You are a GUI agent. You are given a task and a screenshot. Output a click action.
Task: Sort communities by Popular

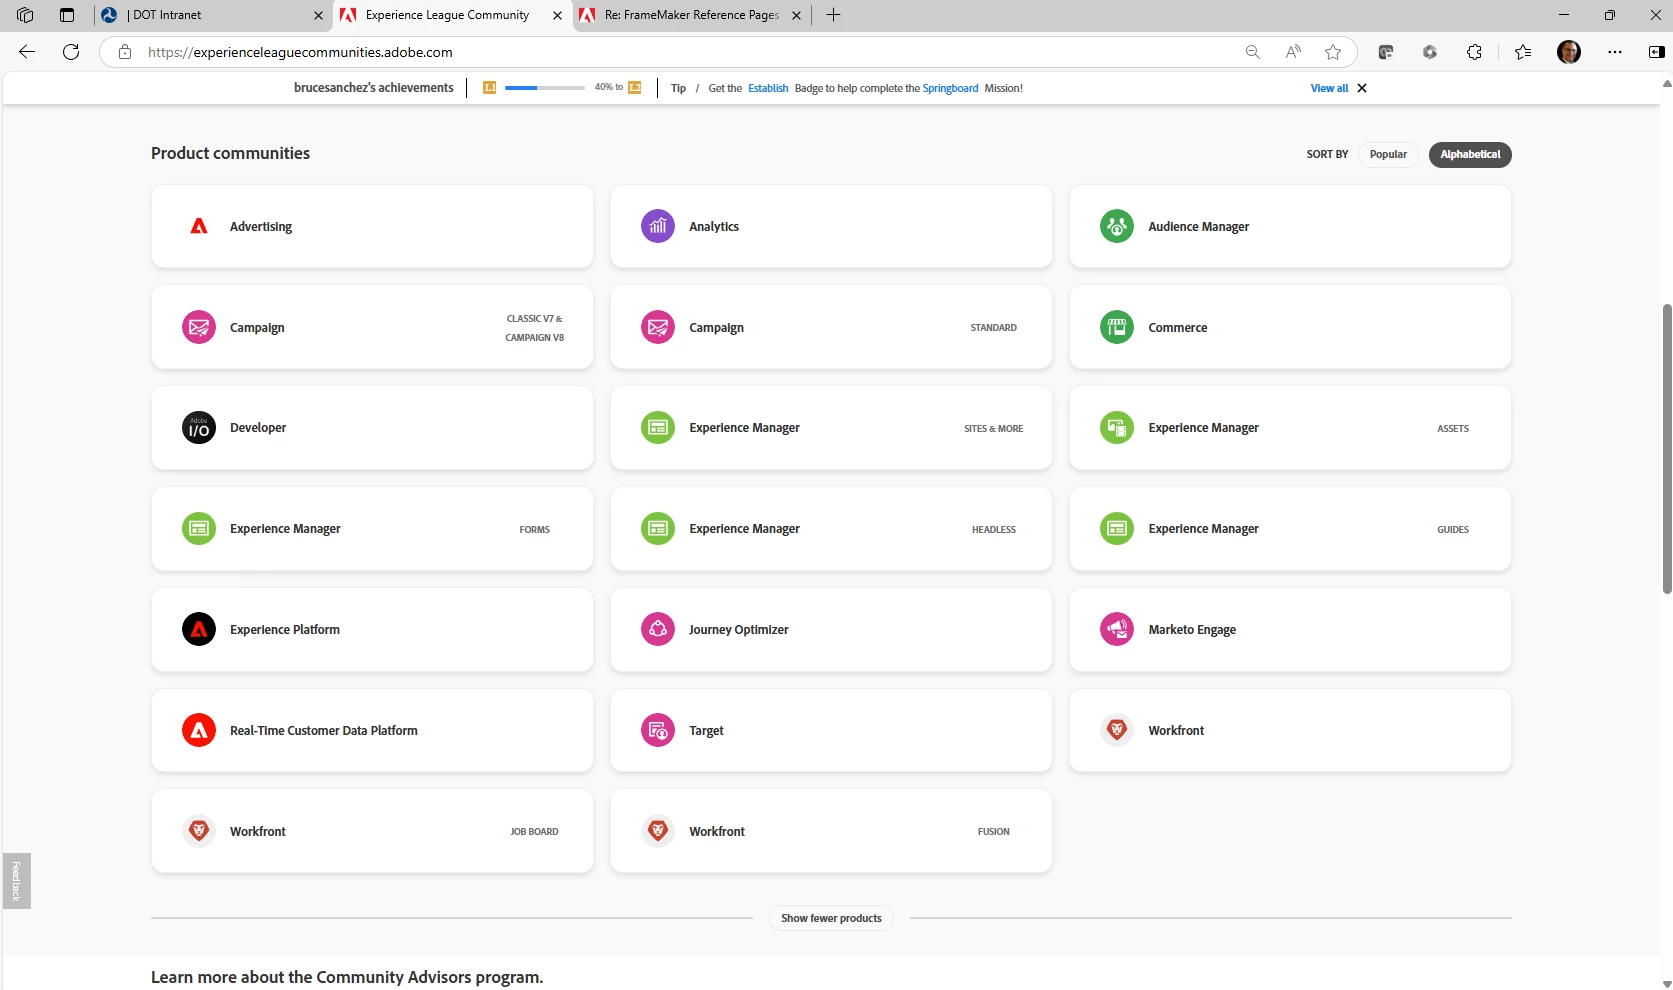pos(1388,154)
